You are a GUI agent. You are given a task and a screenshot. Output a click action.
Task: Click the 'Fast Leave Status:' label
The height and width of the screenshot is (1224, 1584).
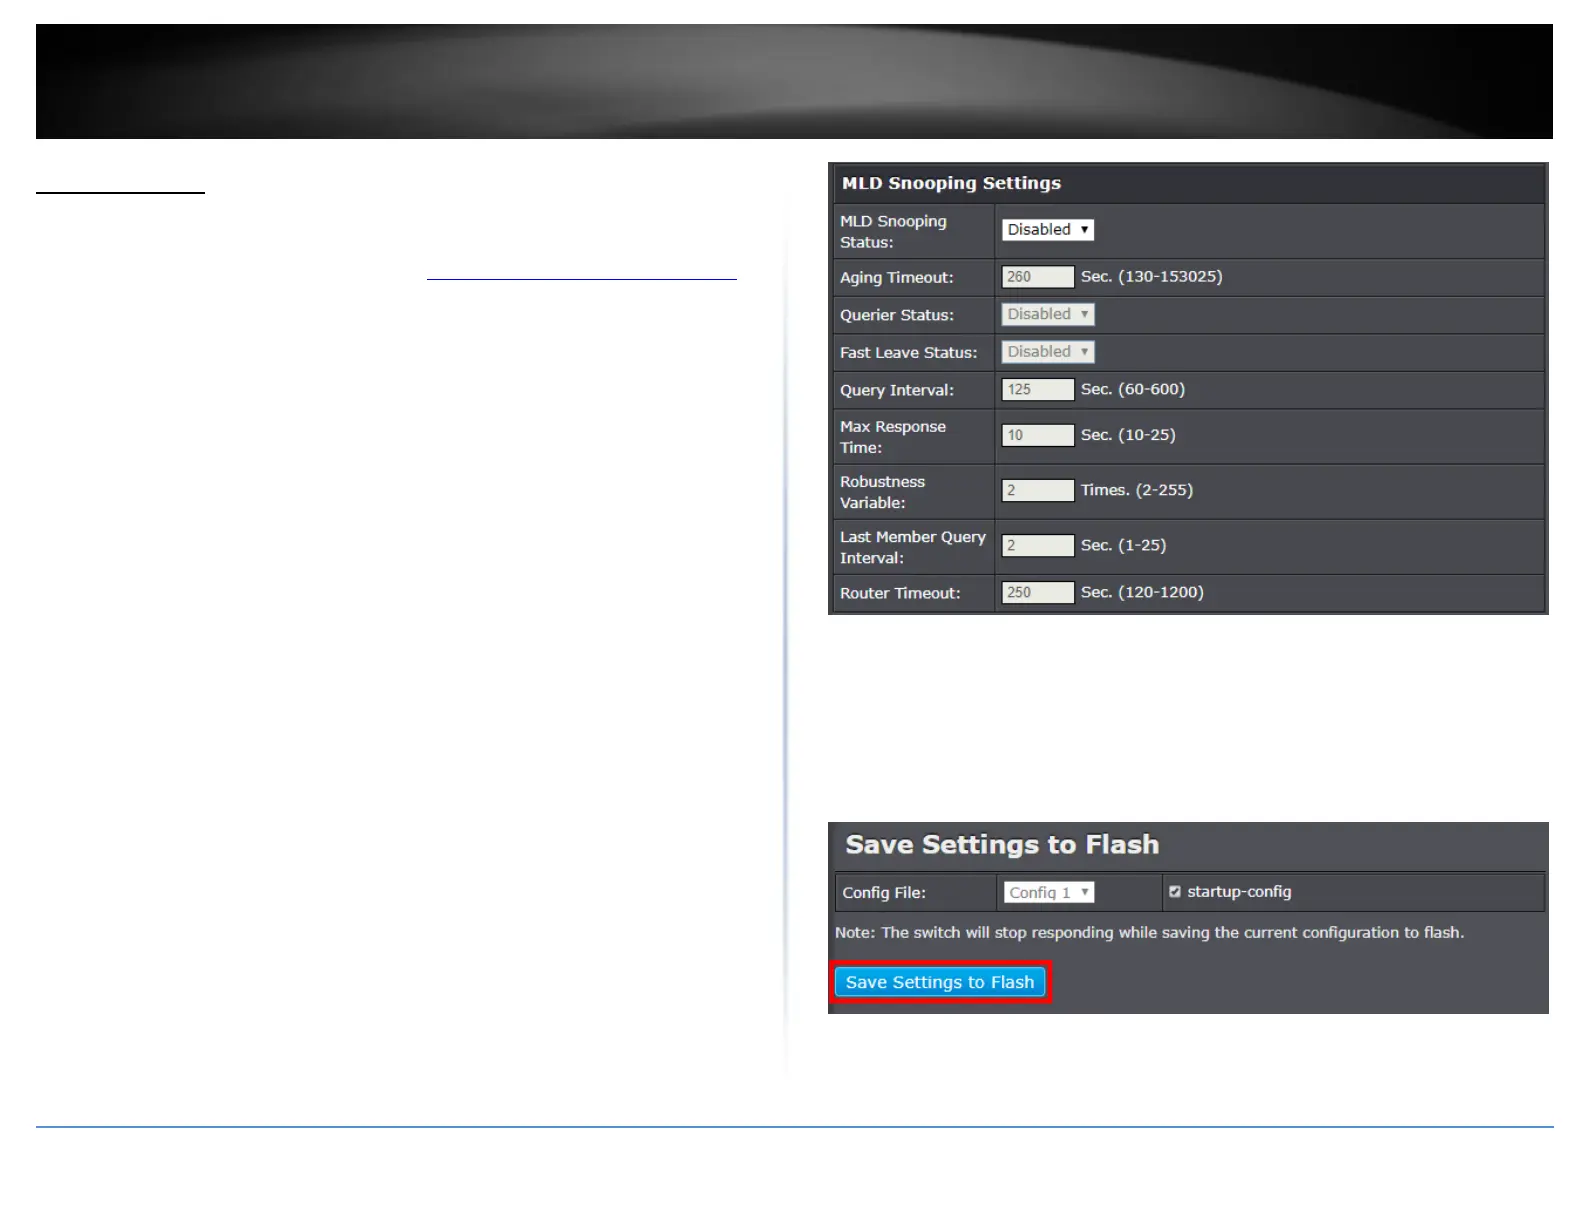tap(908, 353)
